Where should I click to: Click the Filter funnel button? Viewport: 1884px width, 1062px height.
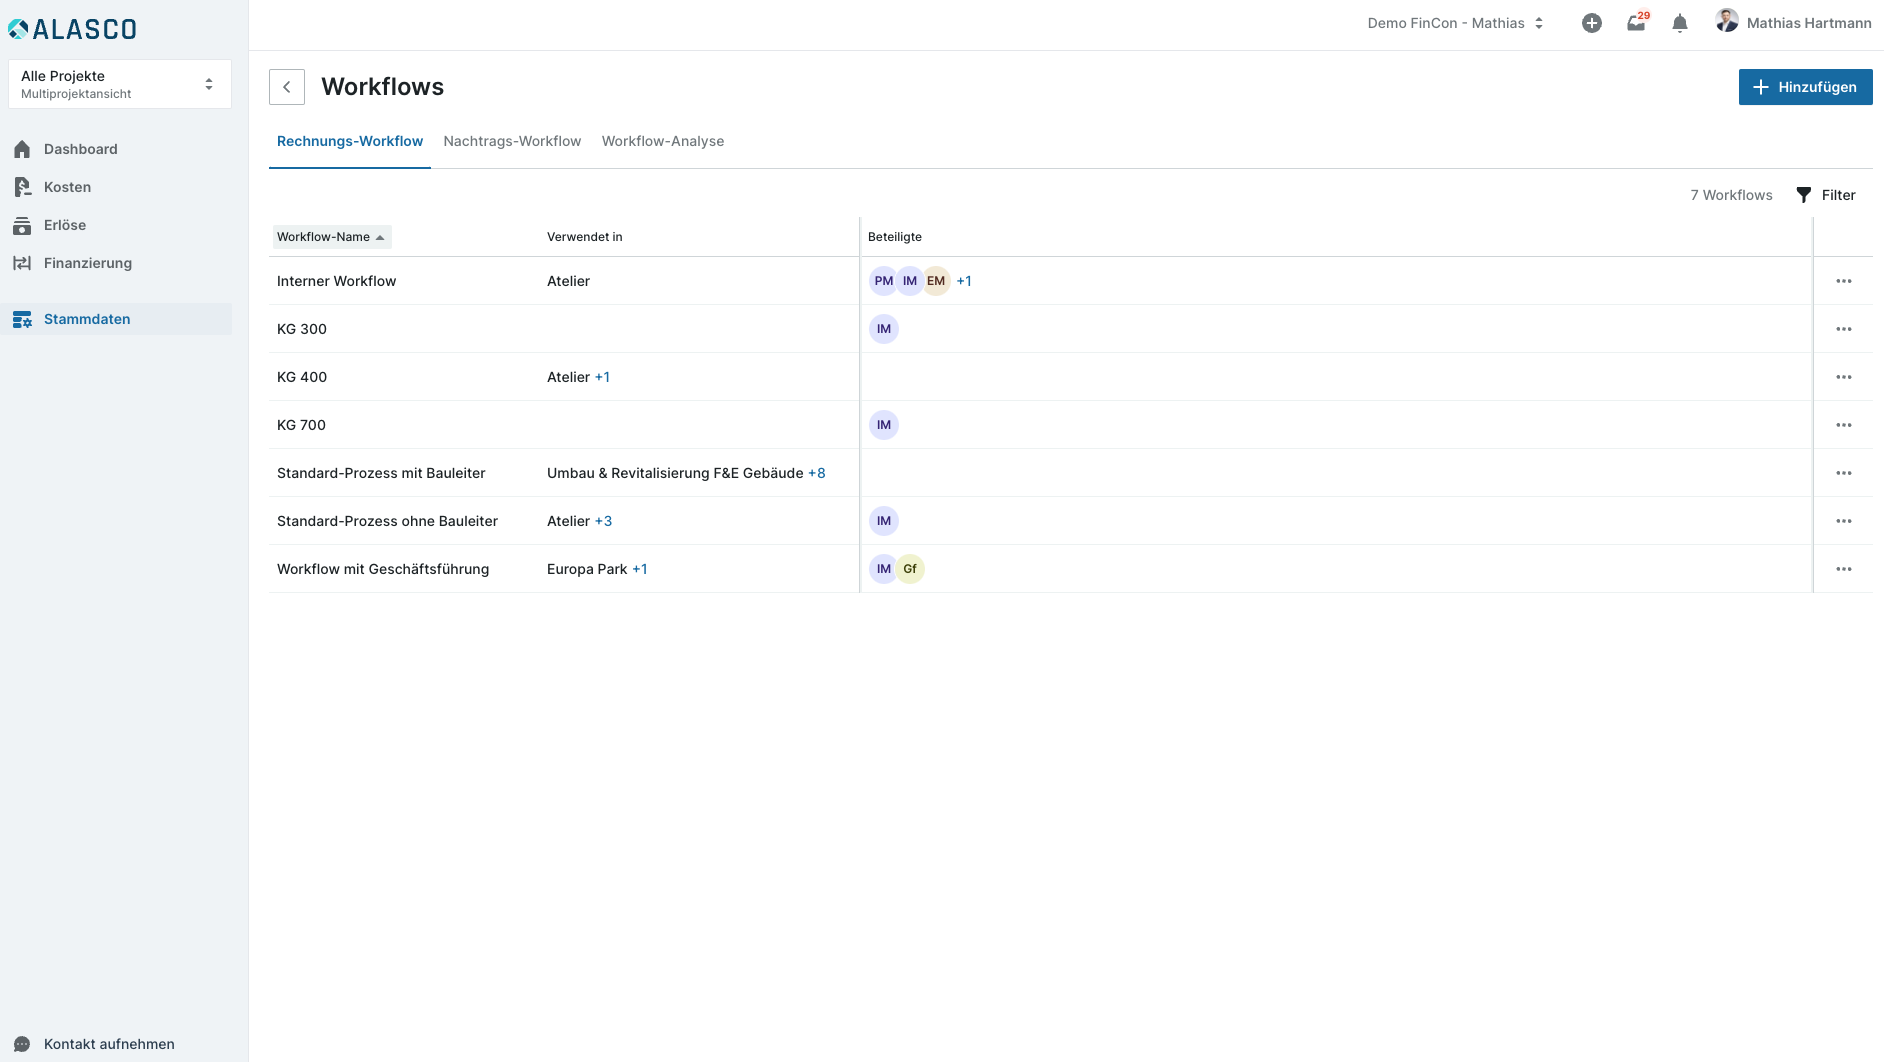1826,195
